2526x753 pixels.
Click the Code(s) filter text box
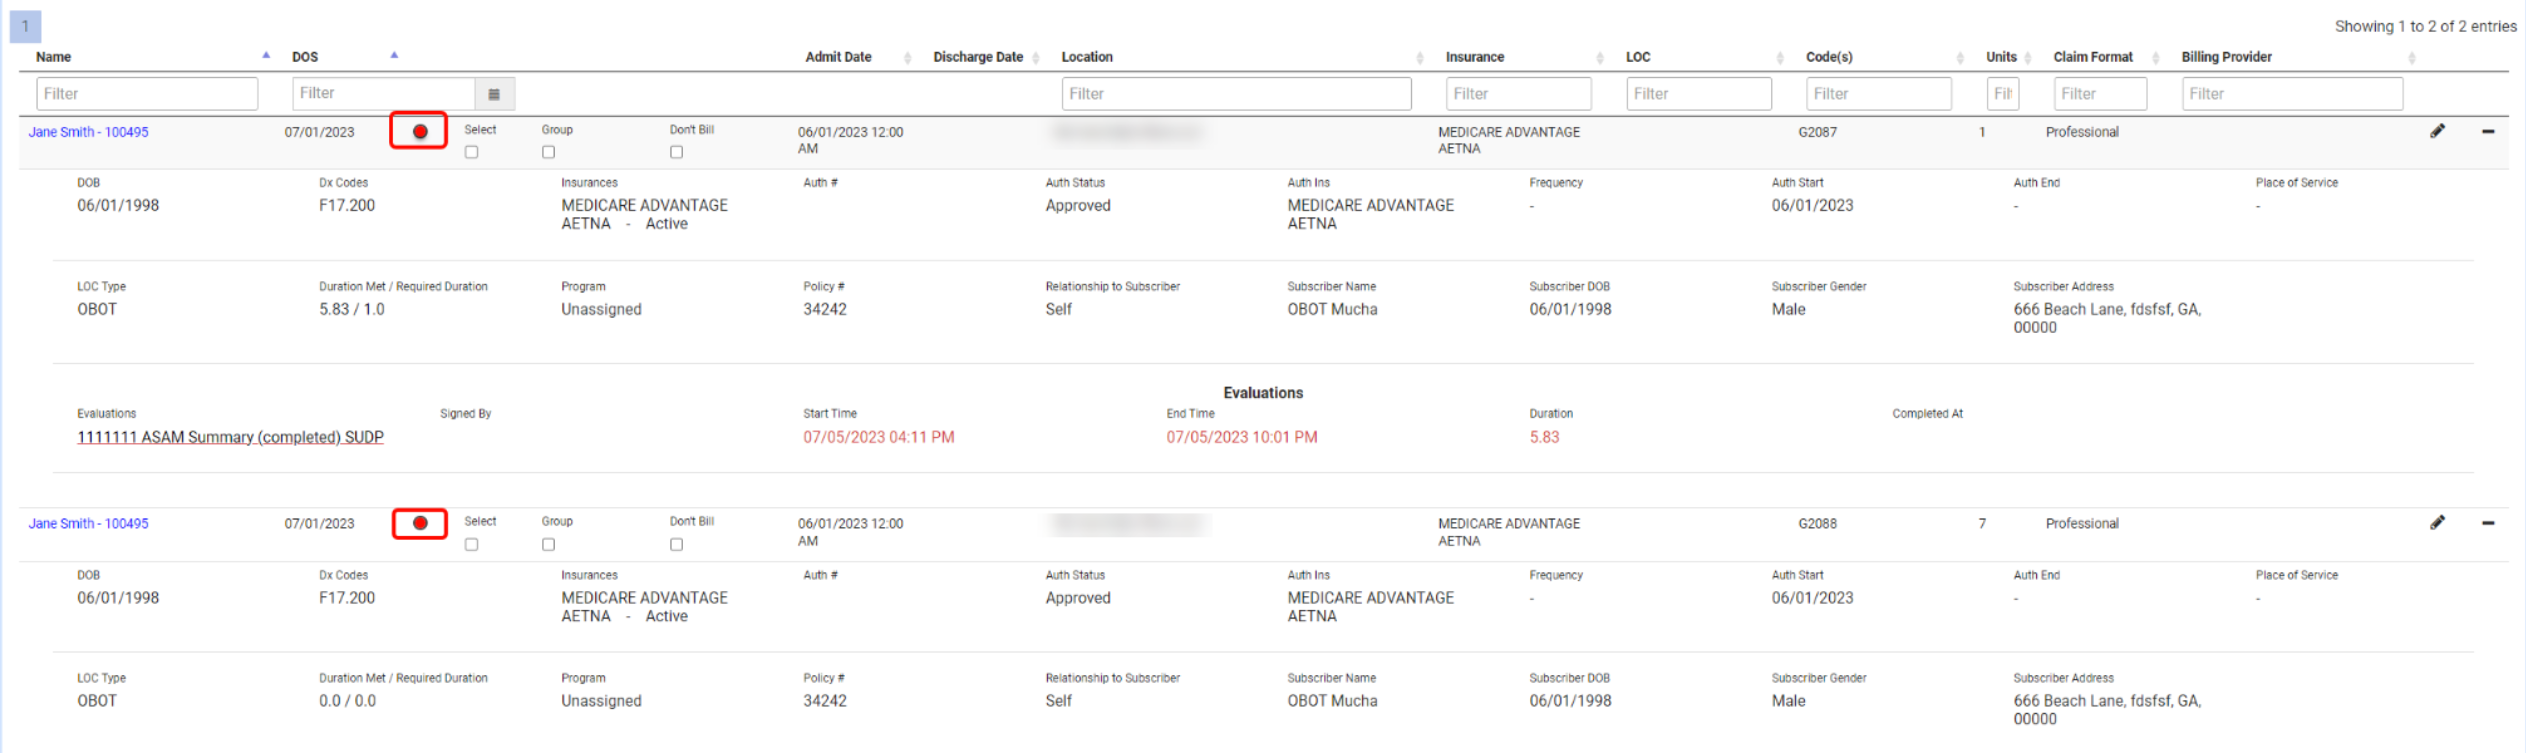(1878, 94)
